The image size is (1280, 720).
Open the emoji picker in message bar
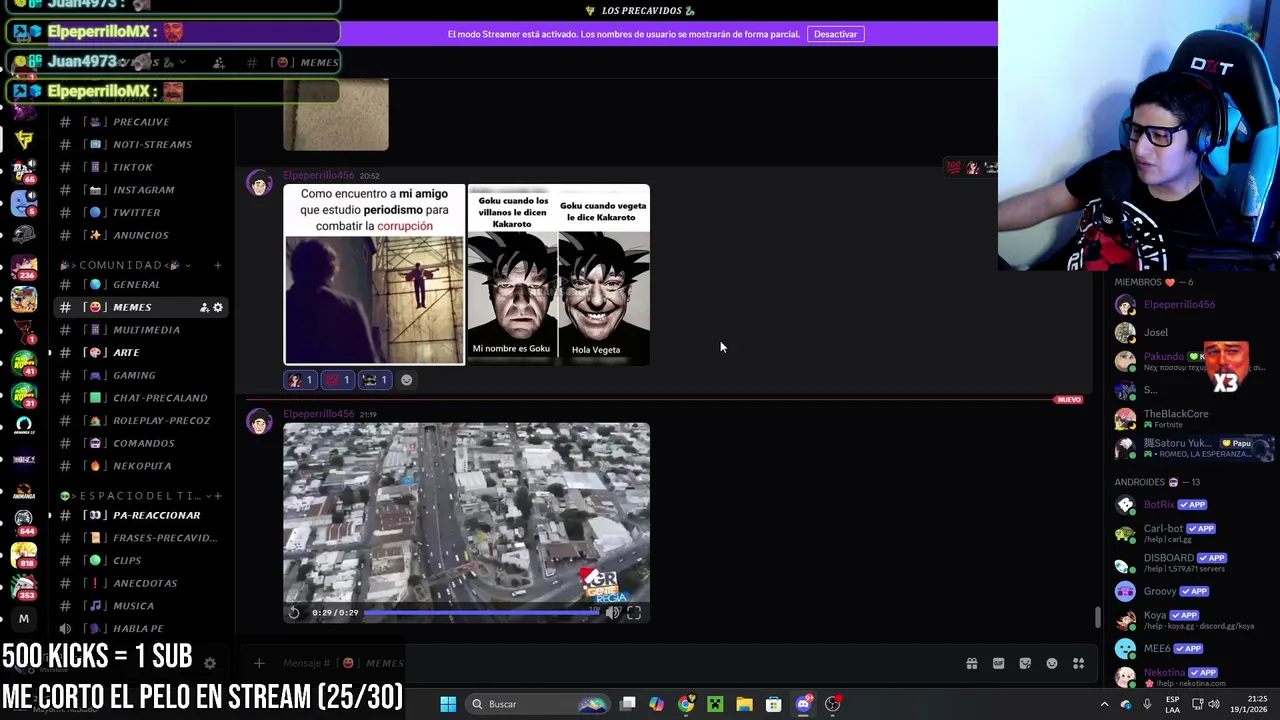pos(1051,663)
